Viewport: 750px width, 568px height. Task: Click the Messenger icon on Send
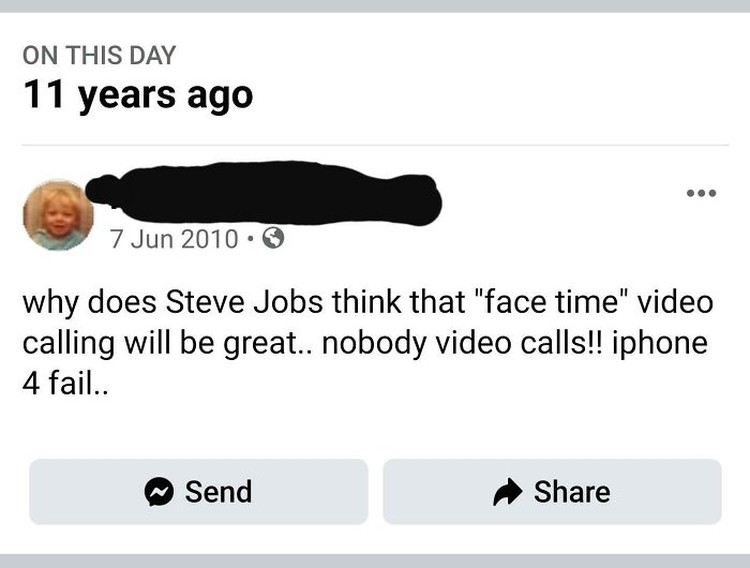click(x=157, y=492)
